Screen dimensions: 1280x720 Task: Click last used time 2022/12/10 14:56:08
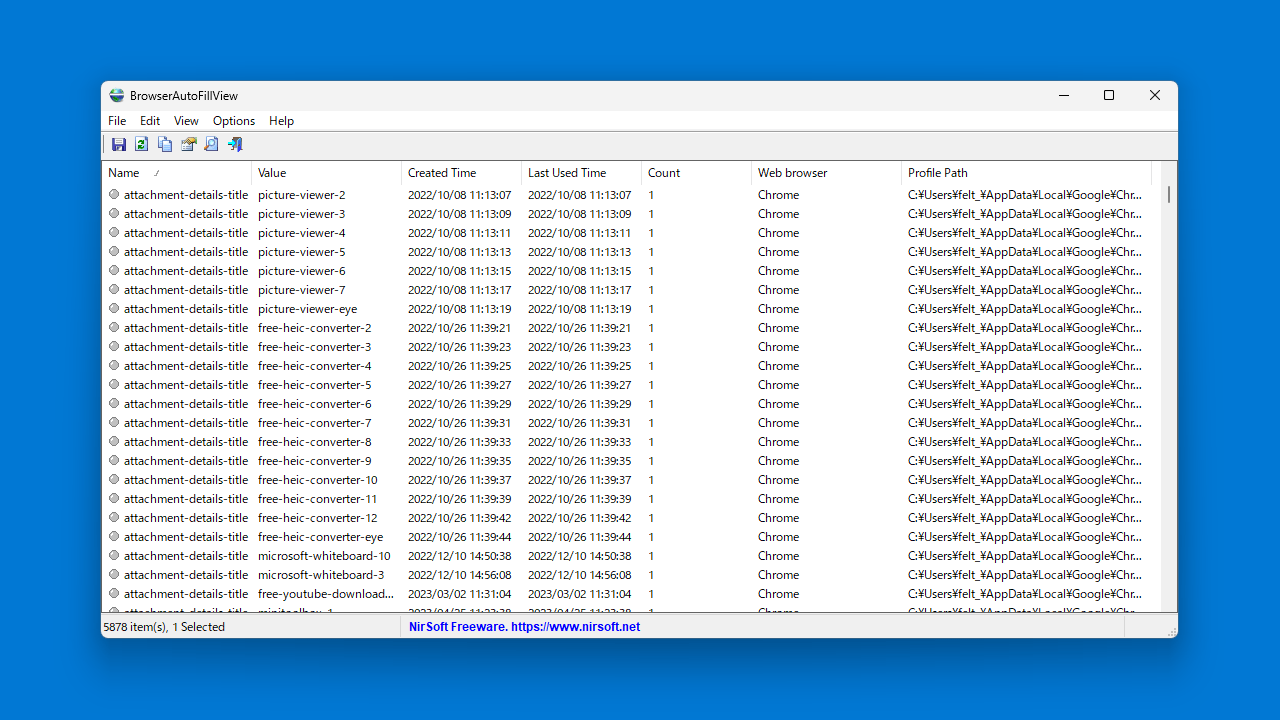[x=579, y=575]
